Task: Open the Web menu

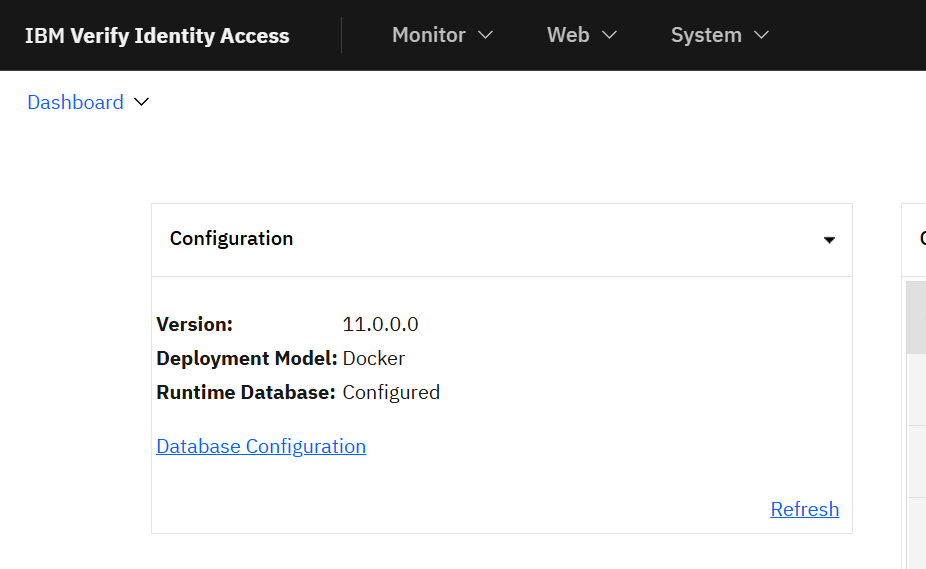Action: pyautogui.click(x=568, y=35)
